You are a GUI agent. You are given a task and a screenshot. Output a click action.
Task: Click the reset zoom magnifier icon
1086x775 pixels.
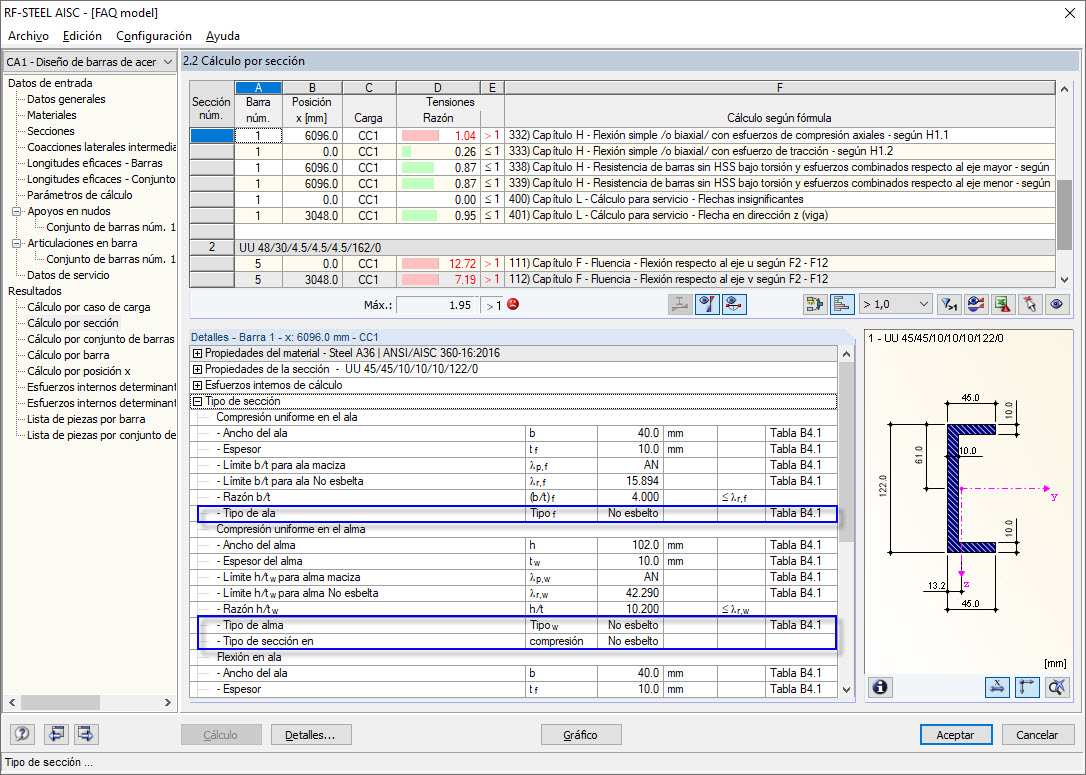coord(1056,687)
